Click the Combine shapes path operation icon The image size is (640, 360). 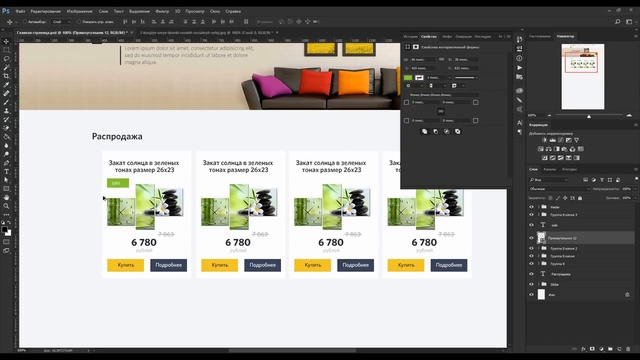click(x=424, y=131)
